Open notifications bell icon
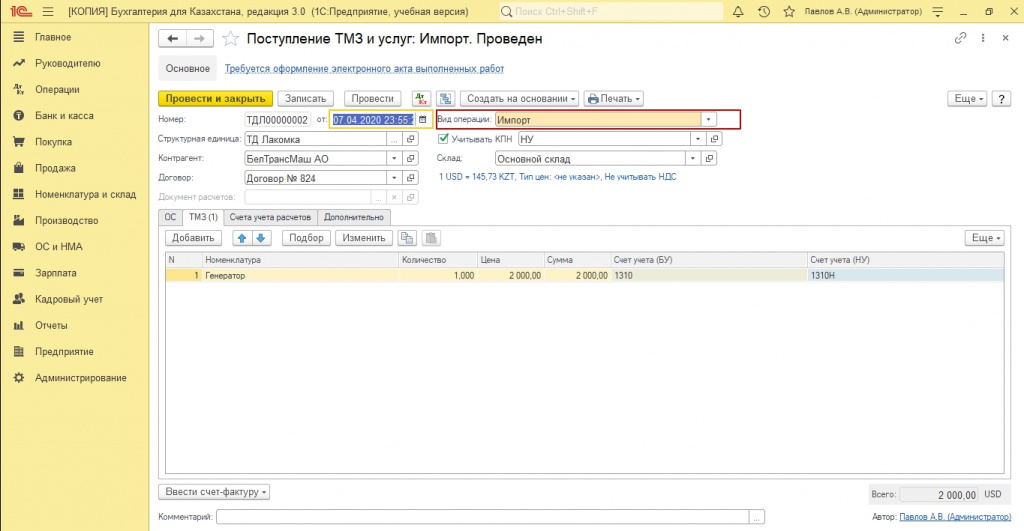This screenshot has height=531, width=1024. point(738,12)
